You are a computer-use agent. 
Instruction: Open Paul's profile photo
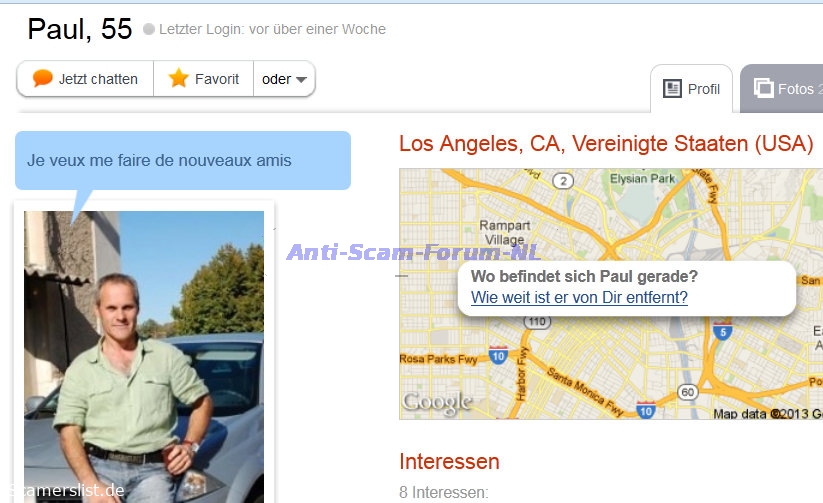pos(144,357)
